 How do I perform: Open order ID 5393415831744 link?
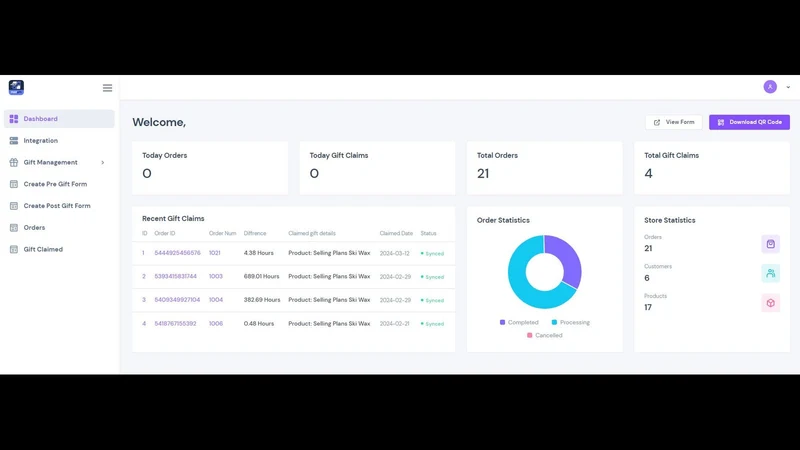(x=176, y=277)
